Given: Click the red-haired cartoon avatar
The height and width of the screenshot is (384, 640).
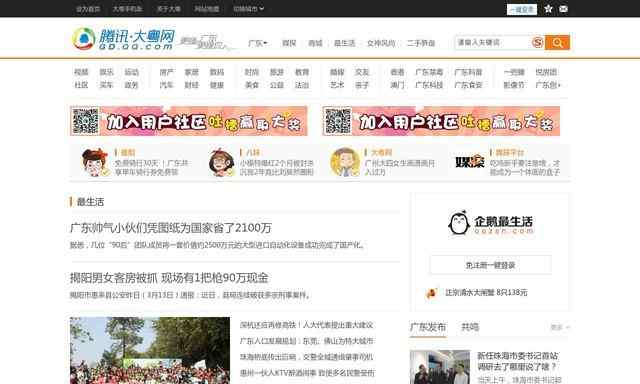Looking at the screenshot, I should 95,162.
